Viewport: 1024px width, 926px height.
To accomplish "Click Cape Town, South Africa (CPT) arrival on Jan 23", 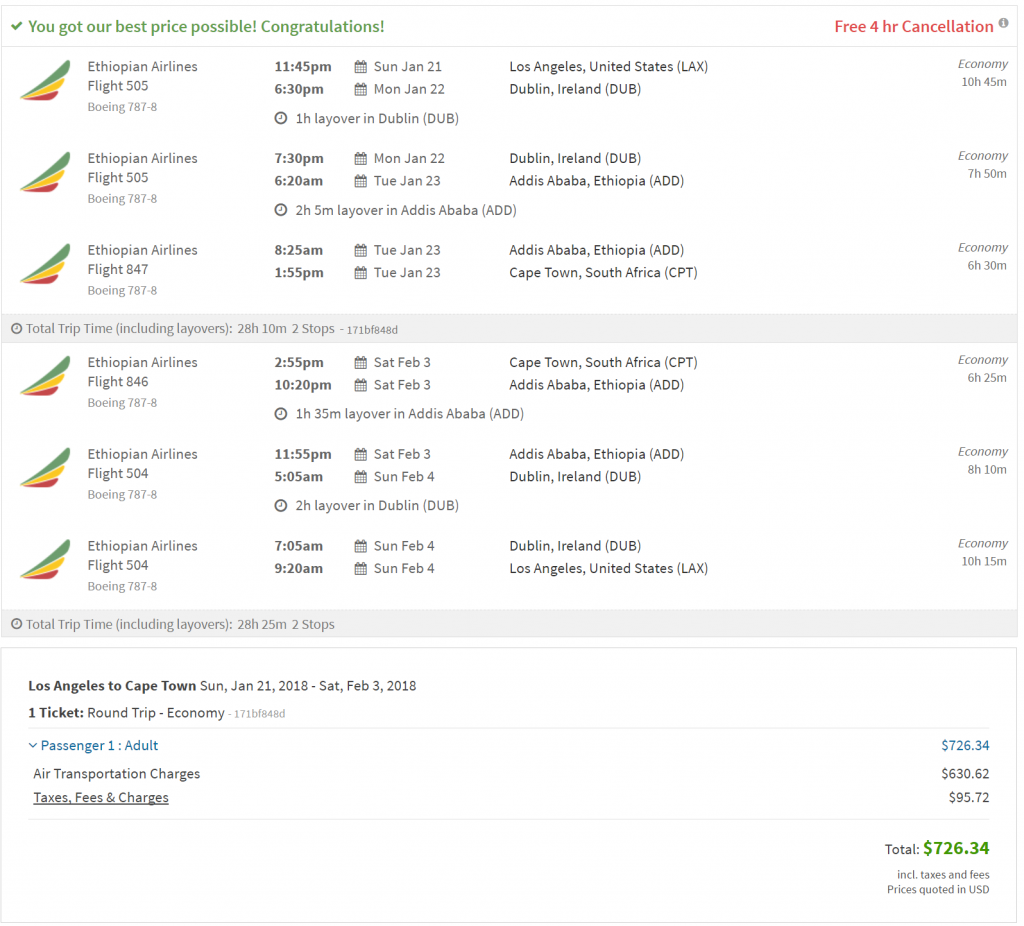I will click(x=603, y=273).
